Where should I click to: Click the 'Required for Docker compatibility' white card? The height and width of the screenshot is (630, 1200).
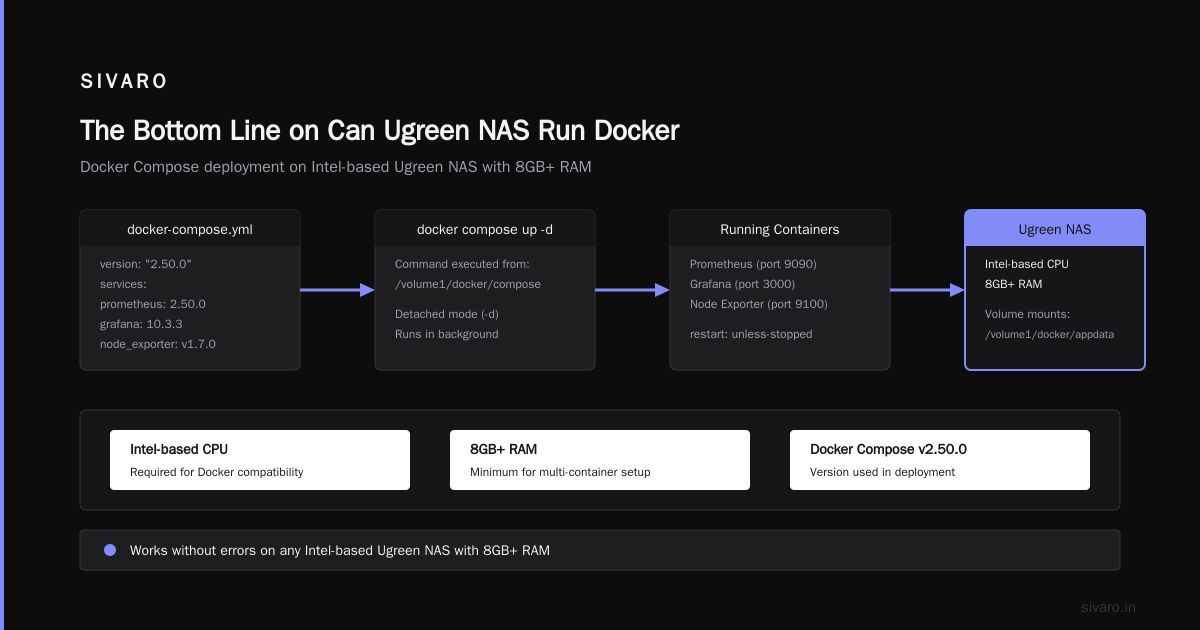(260, 460)
